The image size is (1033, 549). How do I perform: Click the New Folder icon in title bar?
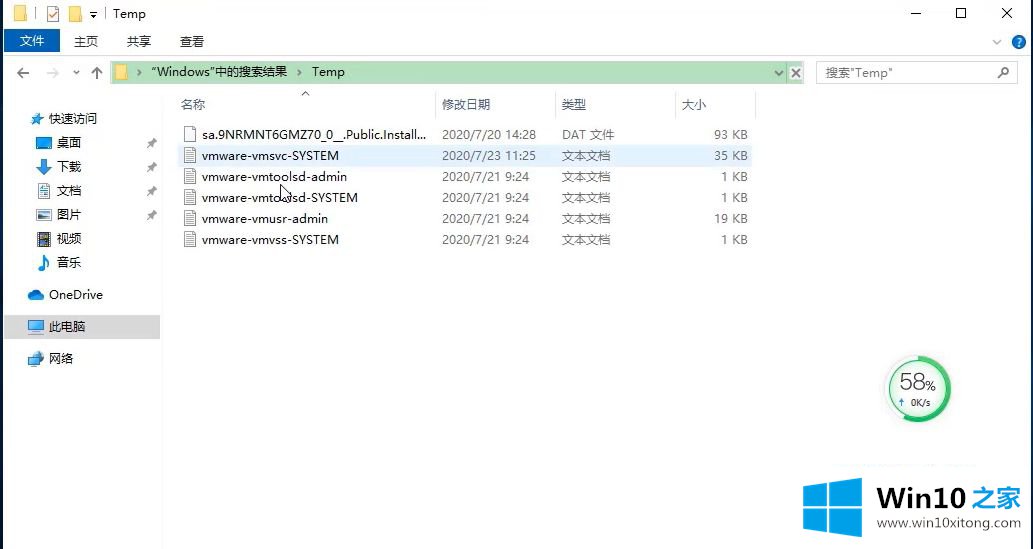75,14
